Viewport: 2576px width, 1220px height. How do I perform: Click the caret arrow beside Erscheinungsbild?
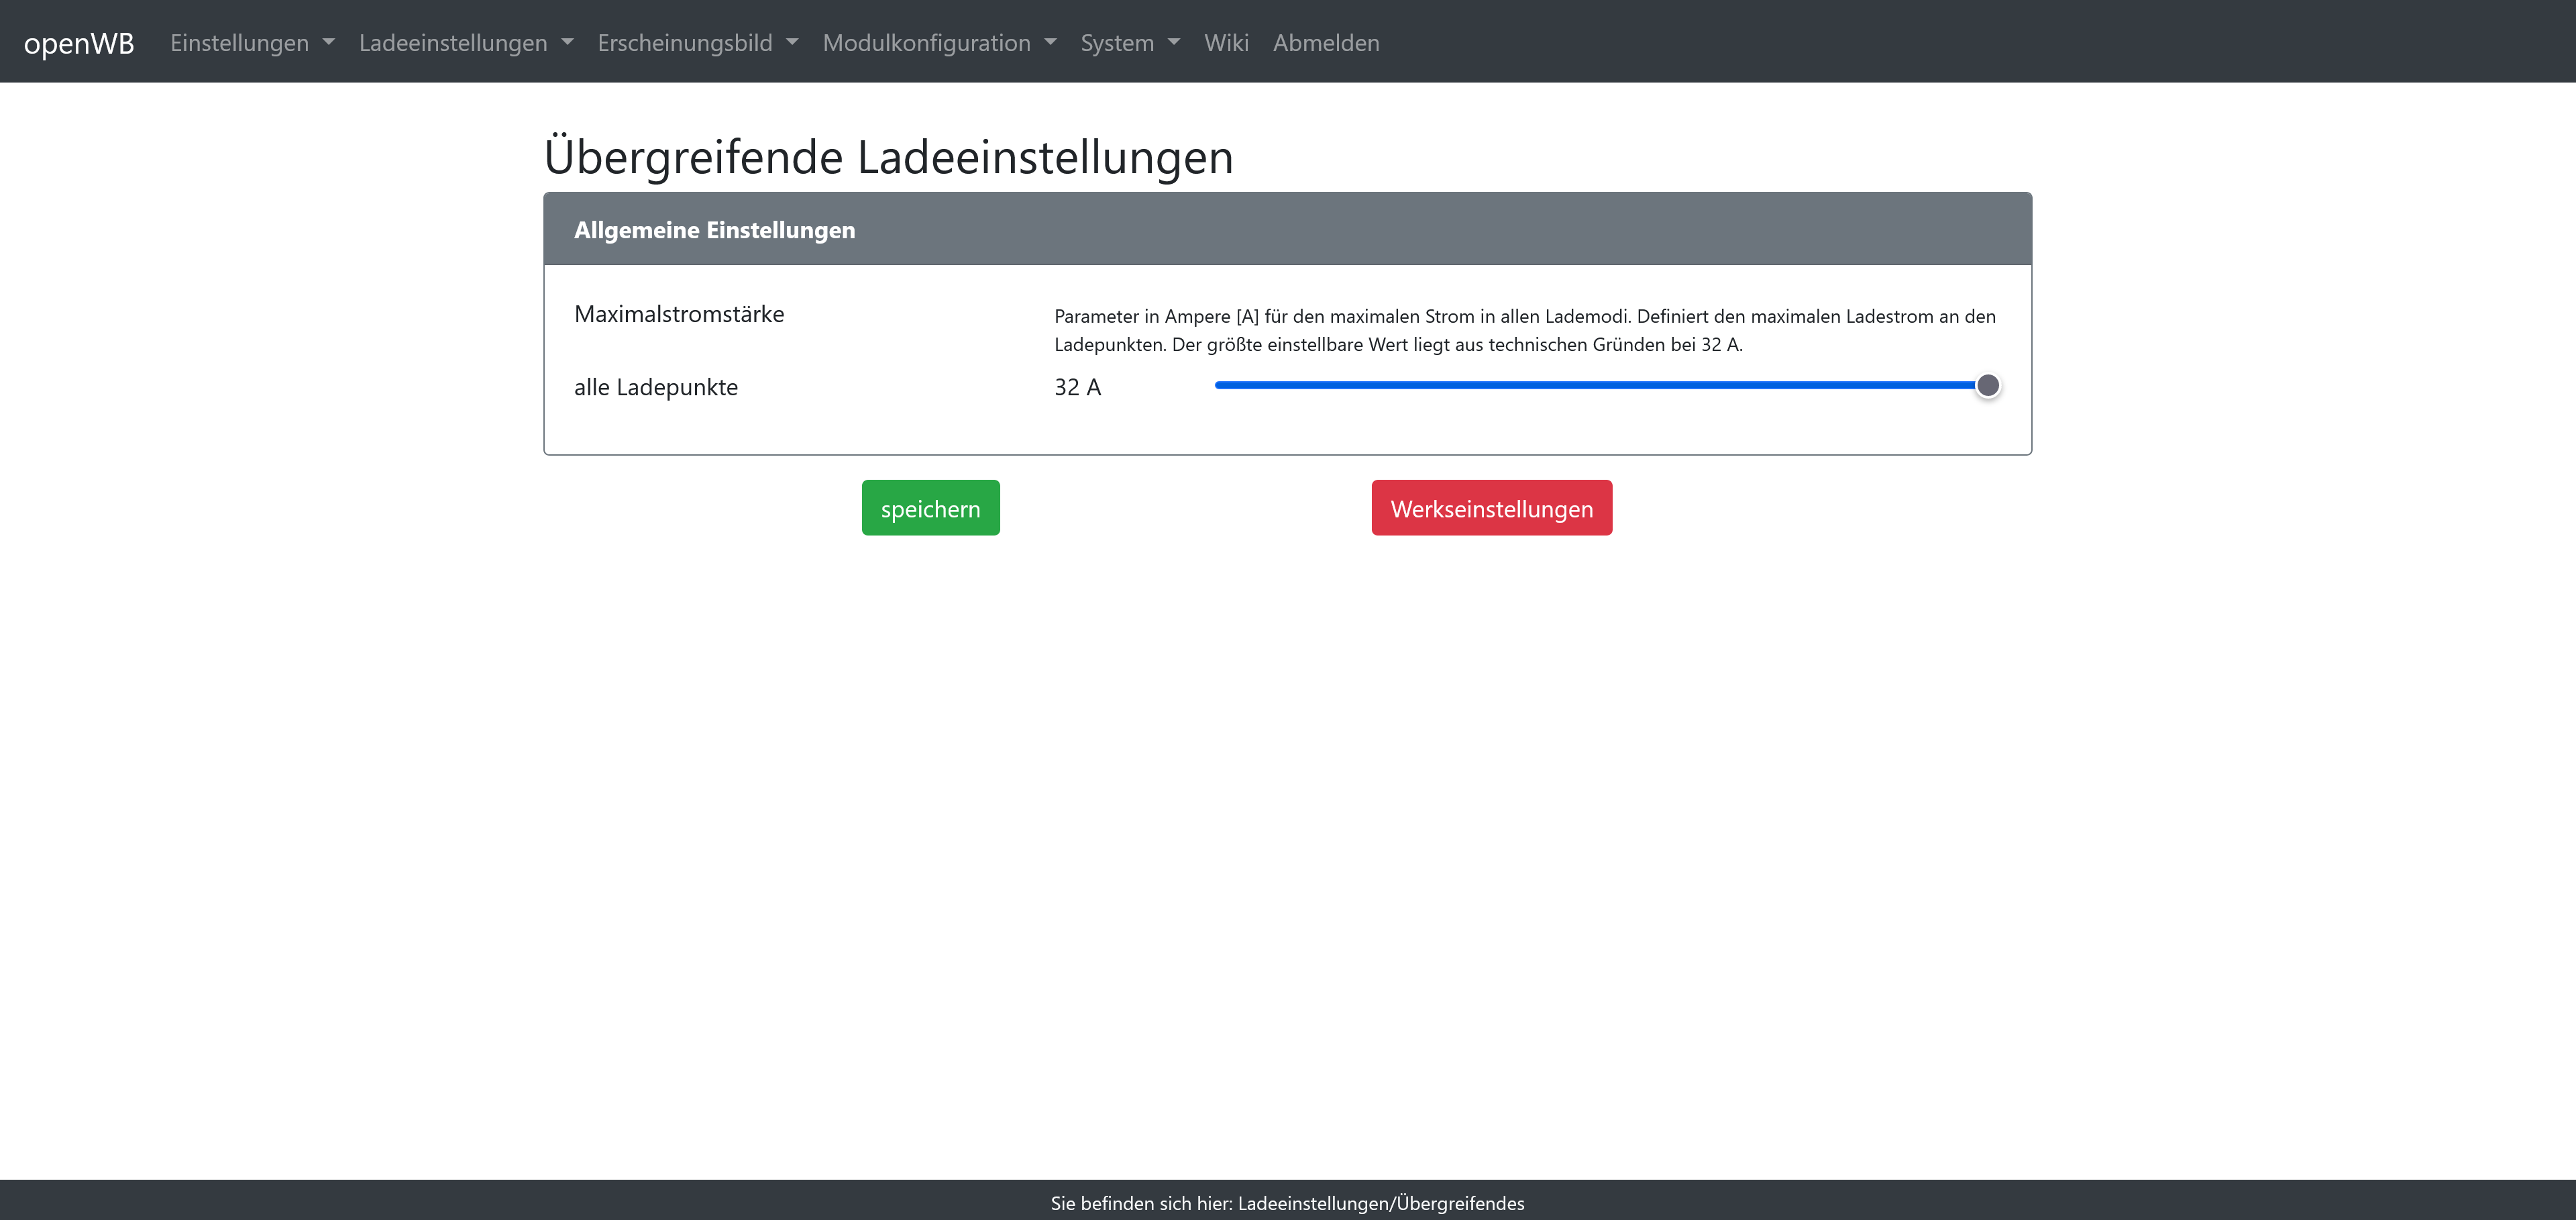792,43
